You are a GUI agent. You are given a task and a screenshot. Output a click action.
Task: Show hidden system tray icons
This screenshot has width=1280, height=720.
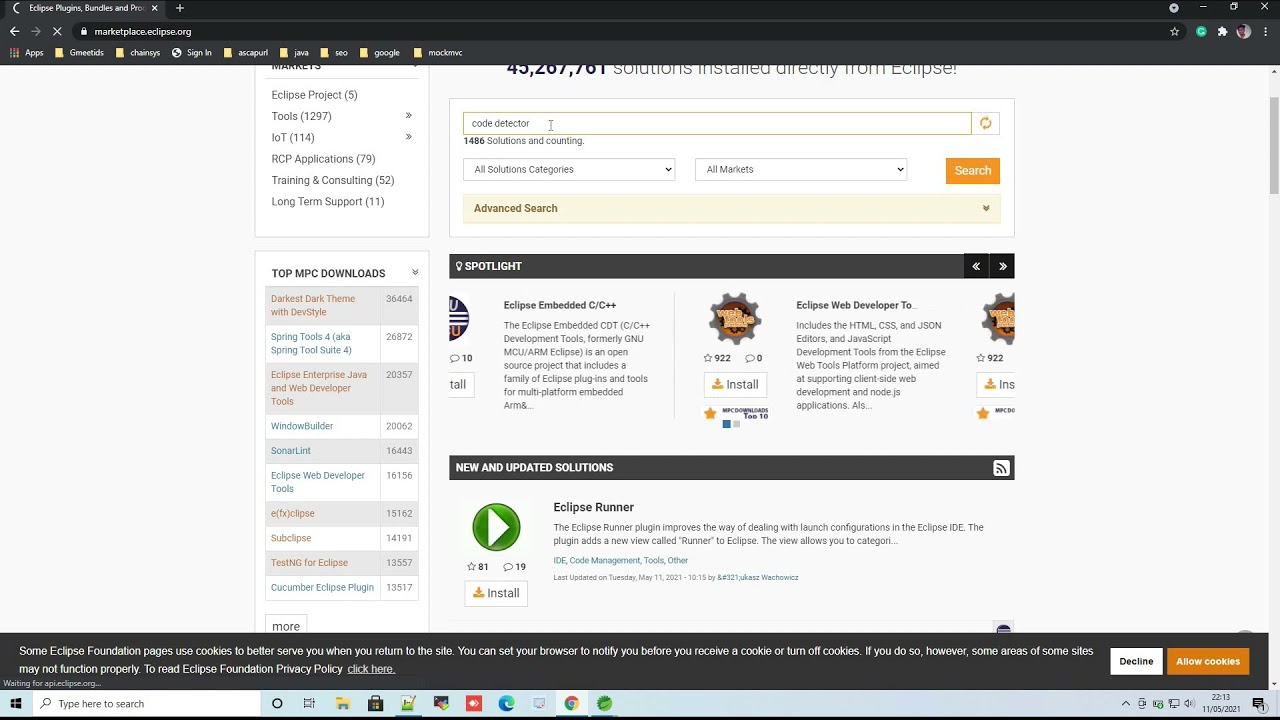point(1125,704)
